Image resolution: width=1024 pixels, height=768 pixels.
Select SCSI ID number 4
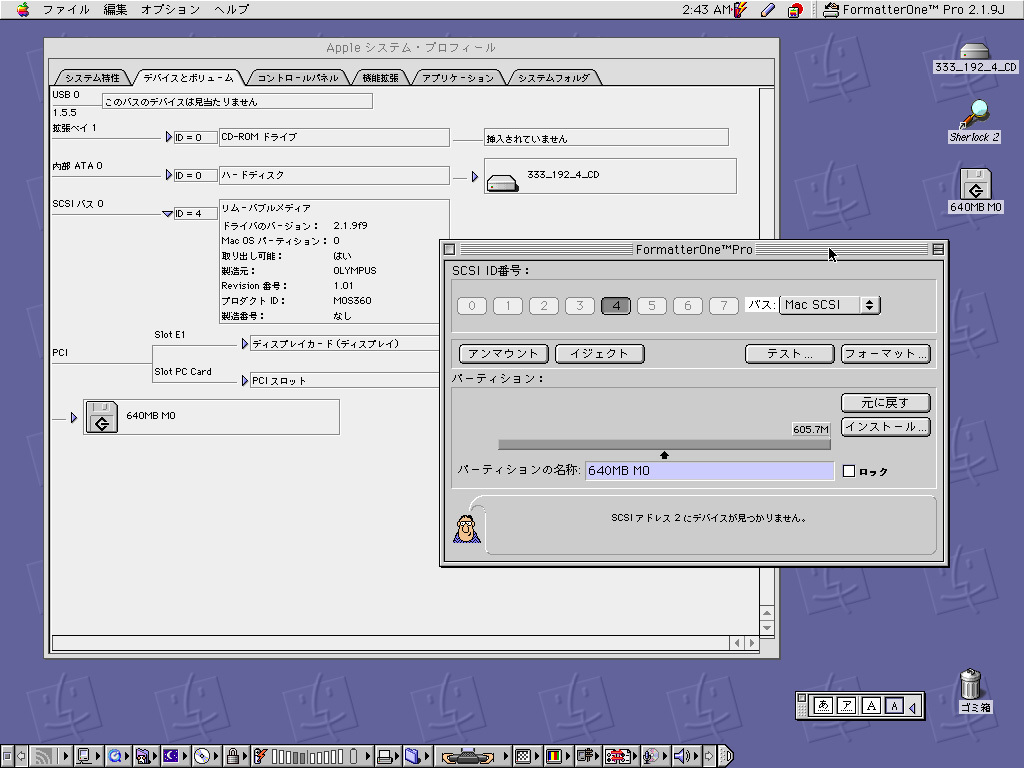tap(615, 306)
